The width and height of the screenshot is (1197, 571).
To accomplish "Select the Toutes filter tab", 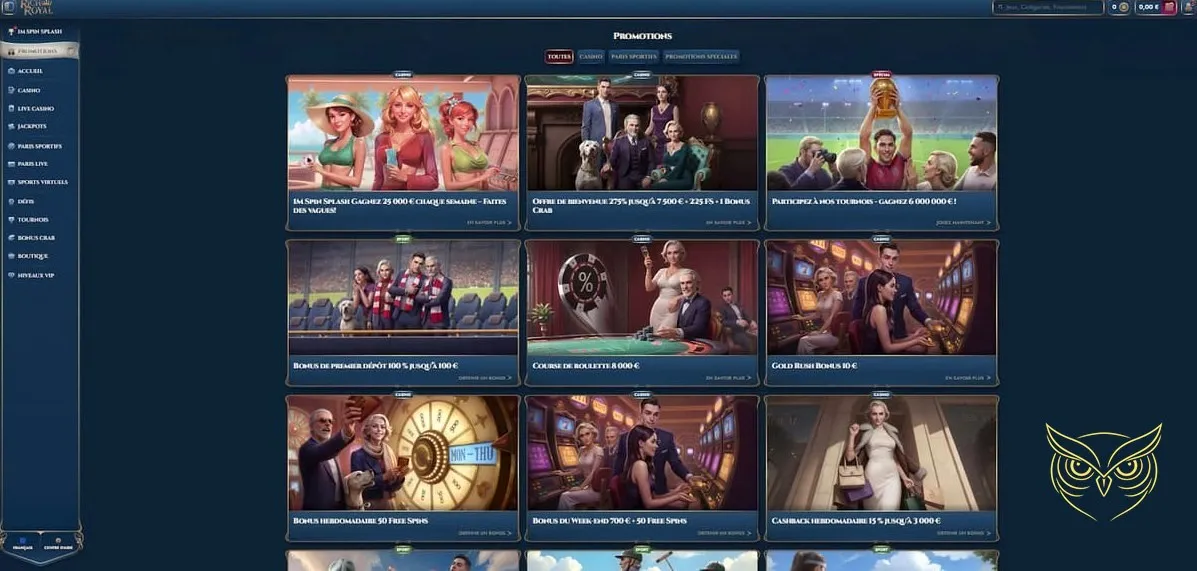I will (x=559, y=57).
